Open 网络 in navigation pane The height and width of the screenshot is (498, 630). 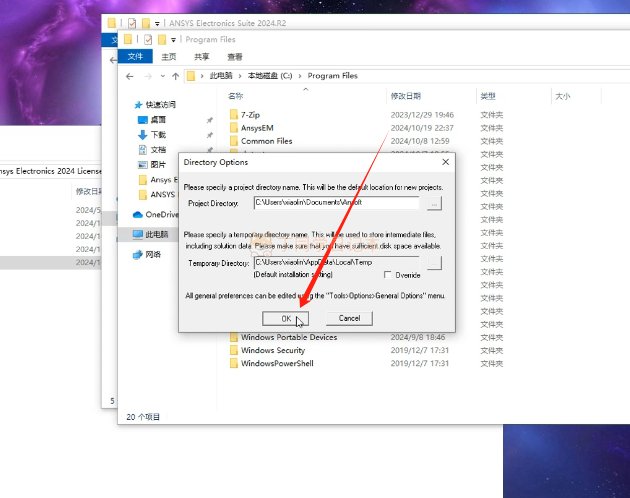[153, 255]
